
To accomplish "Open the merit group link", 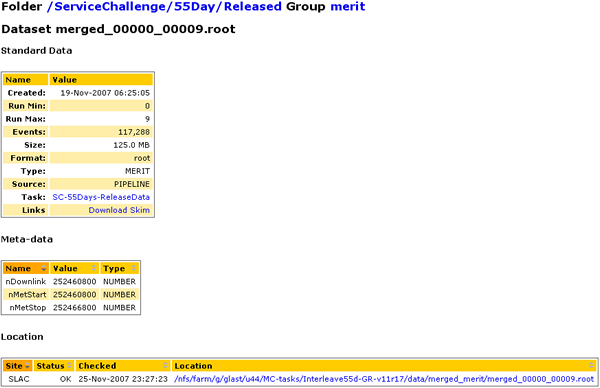I will [x=348, y=7].
